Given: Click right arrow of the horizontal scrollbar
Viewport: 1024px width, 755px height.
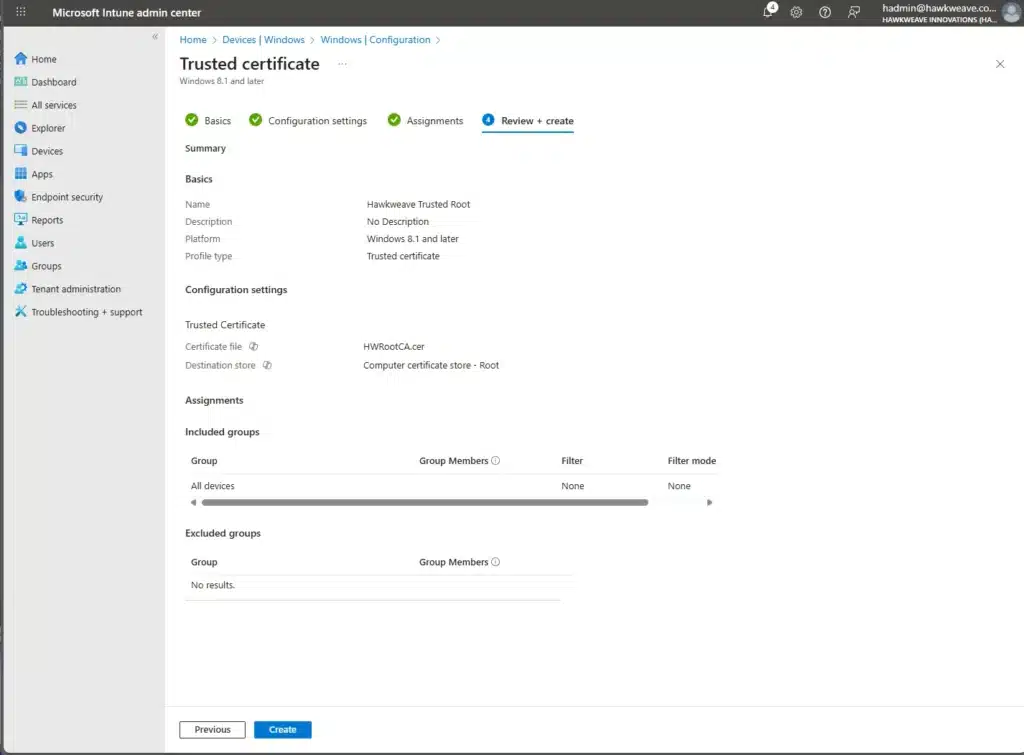Looking at the screenshot, I should 709,502.
